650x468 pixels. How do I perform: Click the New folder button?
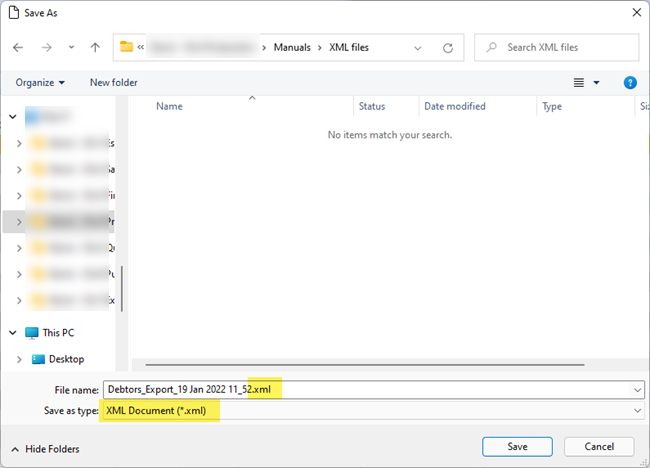click(114, 83)
